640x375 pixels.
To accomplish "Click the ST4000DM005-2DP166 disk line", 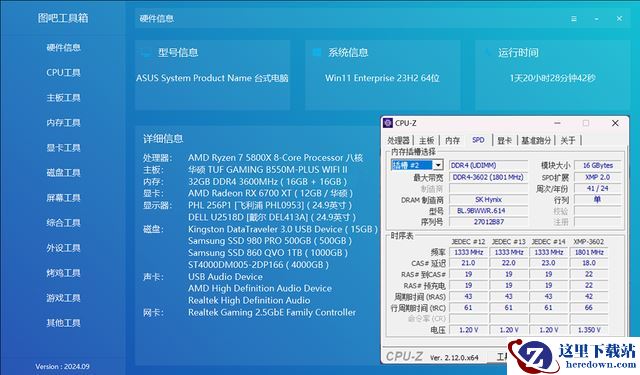I will pyautogui.click(x=258, y=265).
